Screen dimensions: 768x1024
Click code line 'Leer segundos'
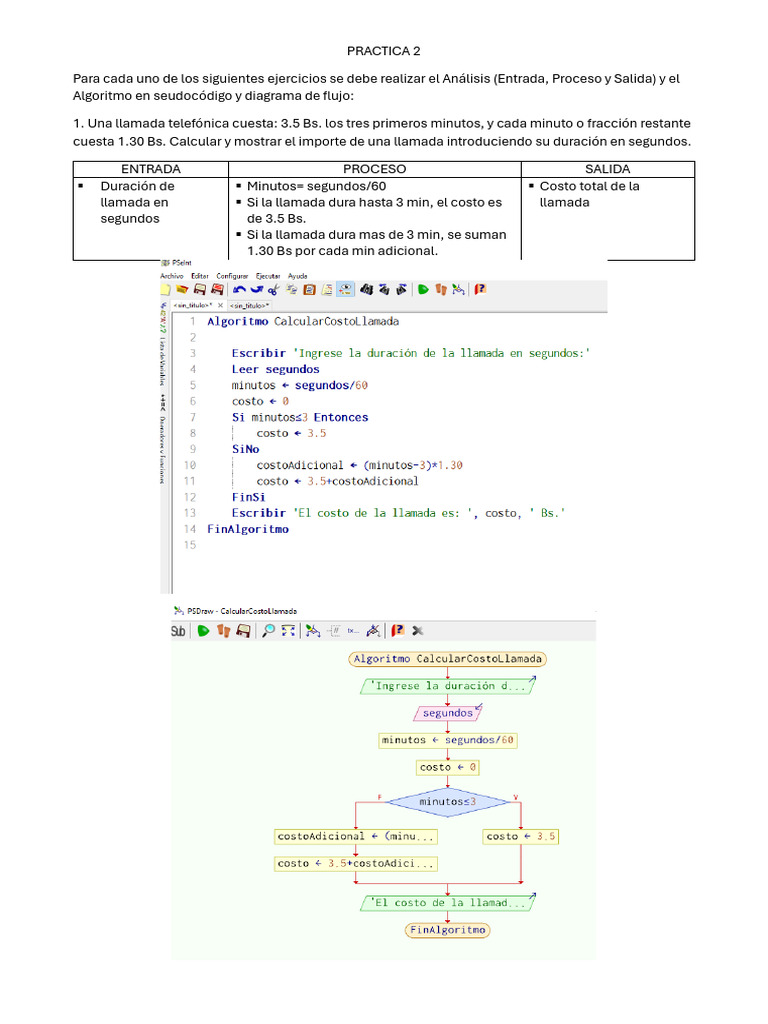point(275,369)
